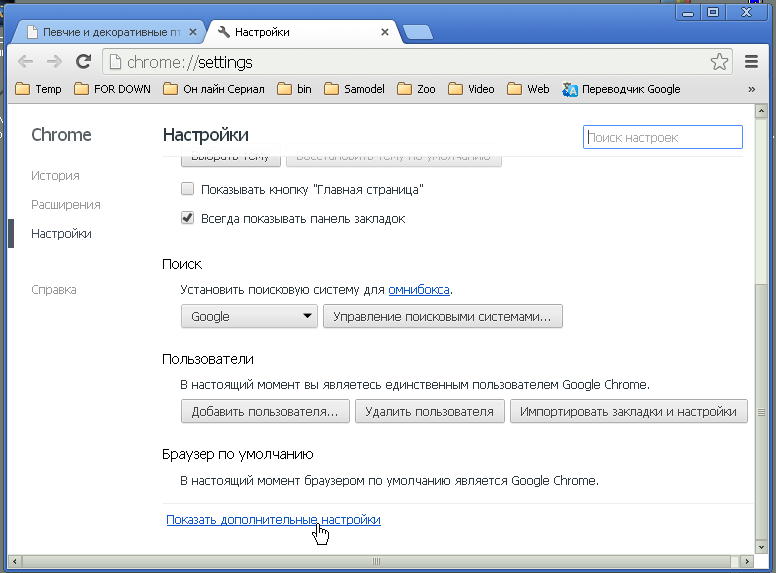Open the Video bookmark folder
The height and width of the screenshot is (573, 776).
click(471, 89)
